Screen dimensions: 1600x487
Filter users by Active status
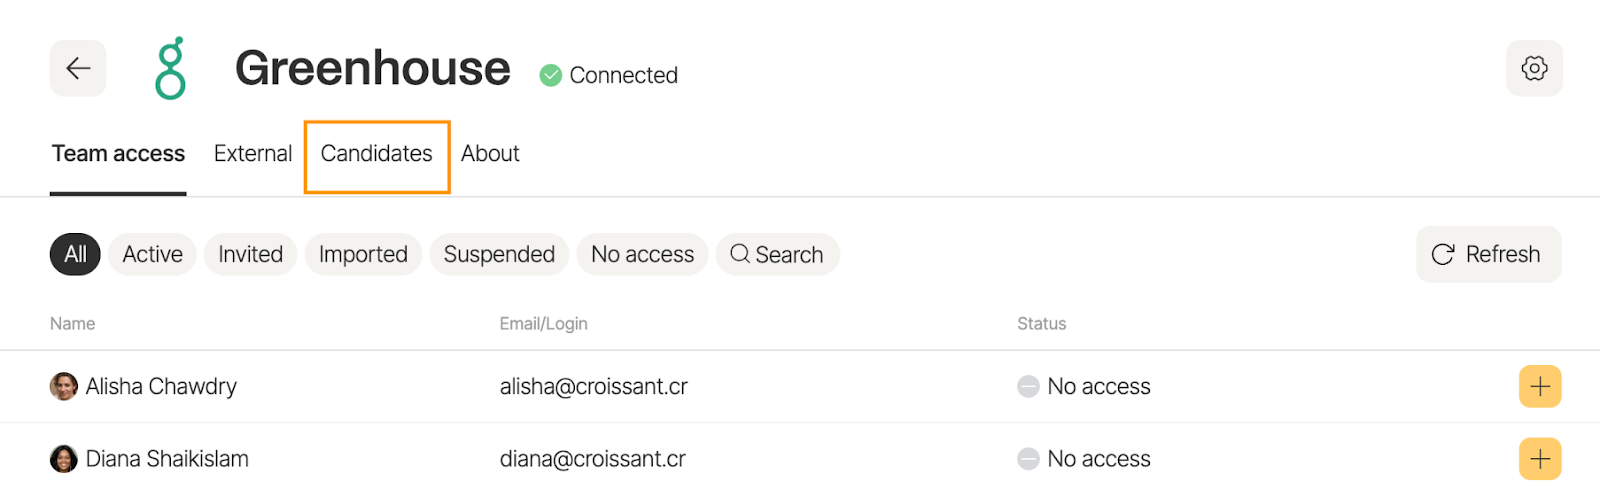[x=152, y=254]
